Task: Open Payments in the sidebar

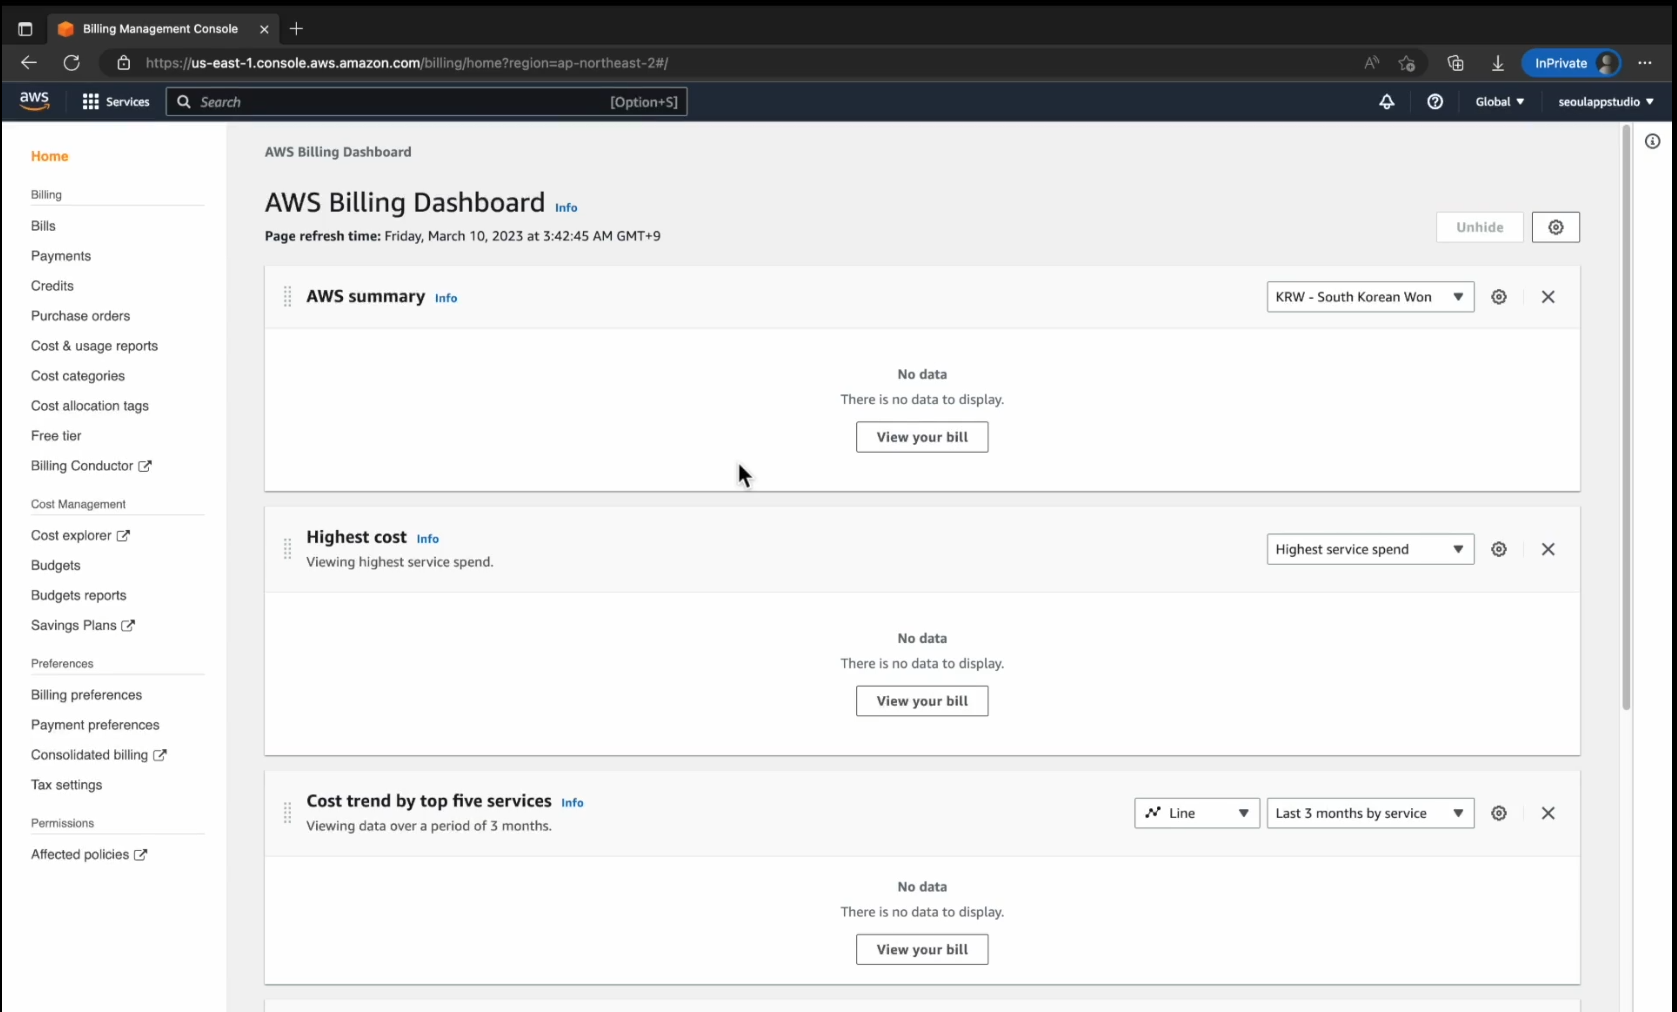Action: pyautogui.click(x=61, y=256)
